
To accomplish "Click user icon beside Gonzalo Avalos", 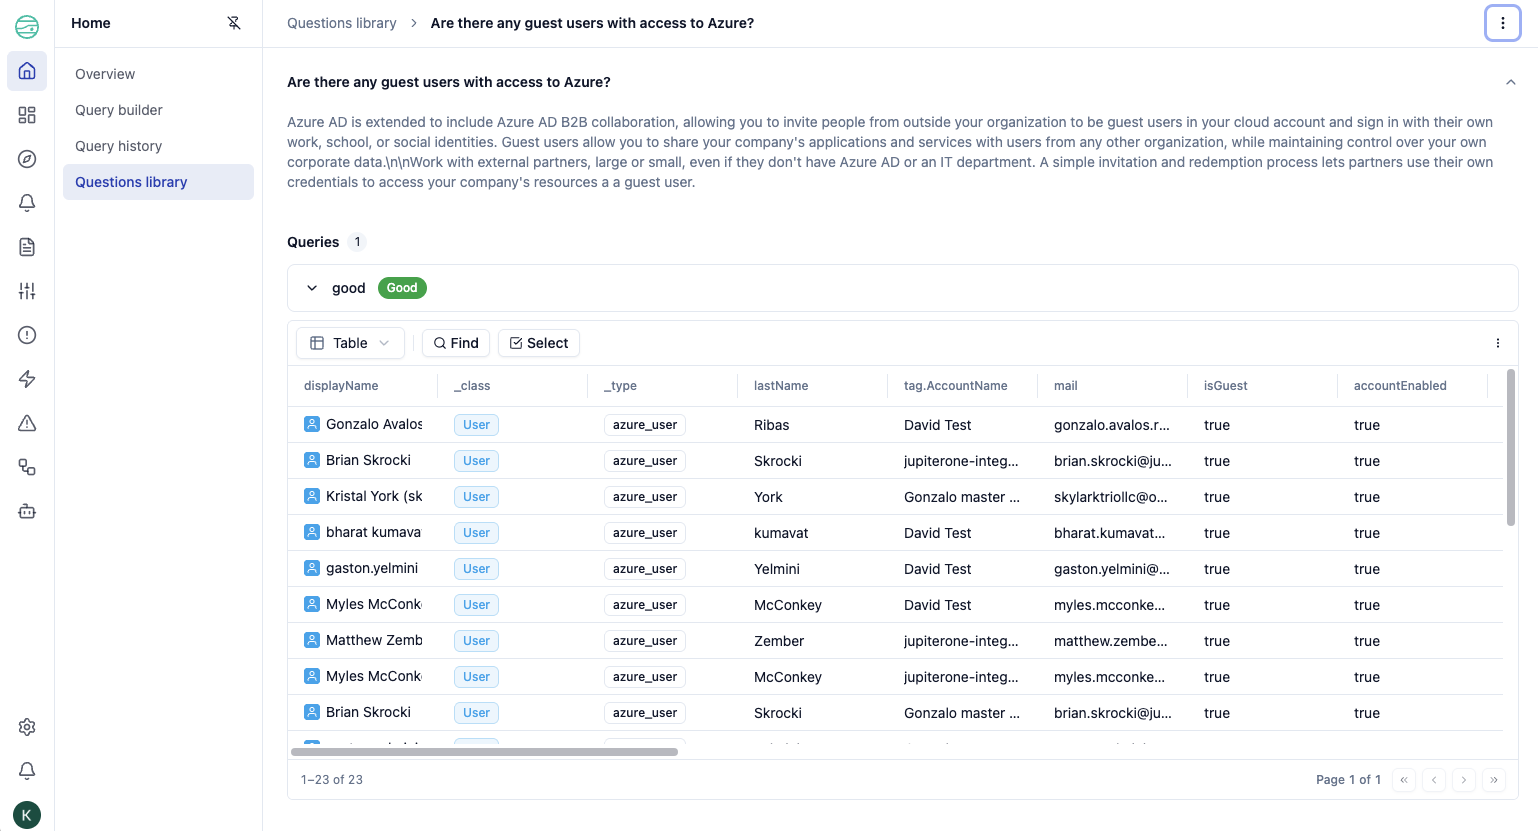I will pos(312,424).
